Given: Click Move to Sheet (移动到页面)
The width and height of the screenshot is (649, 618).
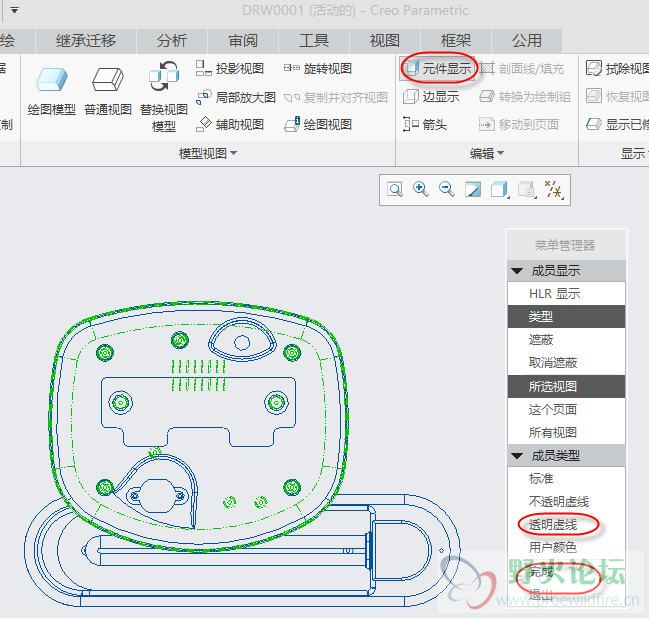Looking at the screenshot, I should tap(519, 124).
